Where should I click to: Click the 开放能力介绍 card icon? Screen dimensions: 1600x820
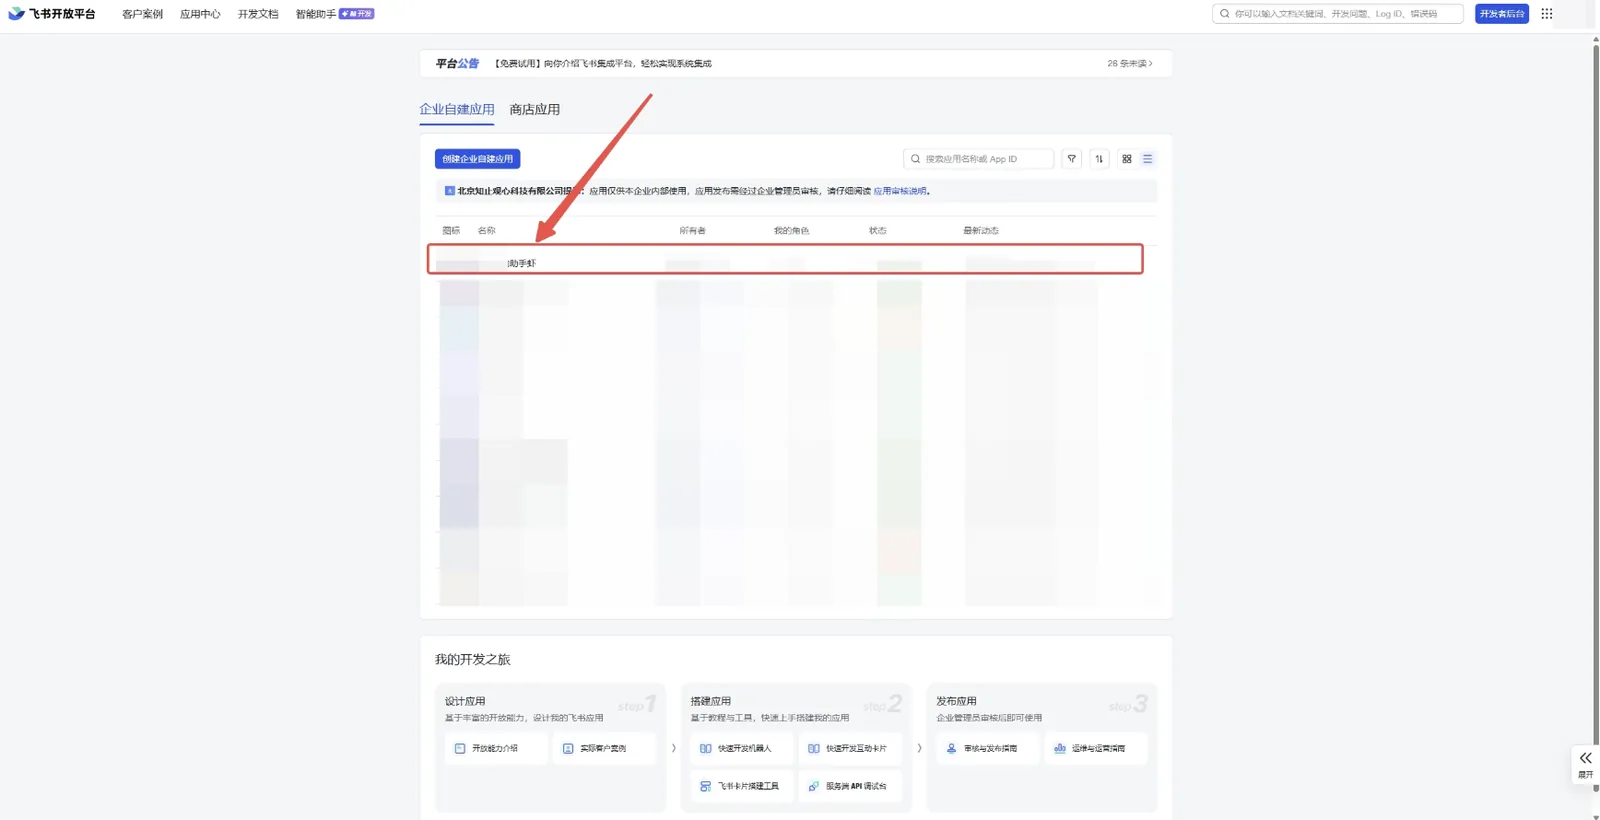point(460,748)
